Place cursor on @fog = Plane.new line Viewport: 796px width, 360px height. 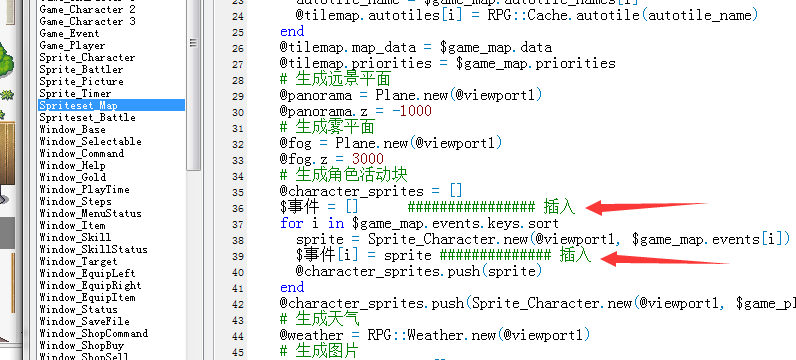point(390,143)
